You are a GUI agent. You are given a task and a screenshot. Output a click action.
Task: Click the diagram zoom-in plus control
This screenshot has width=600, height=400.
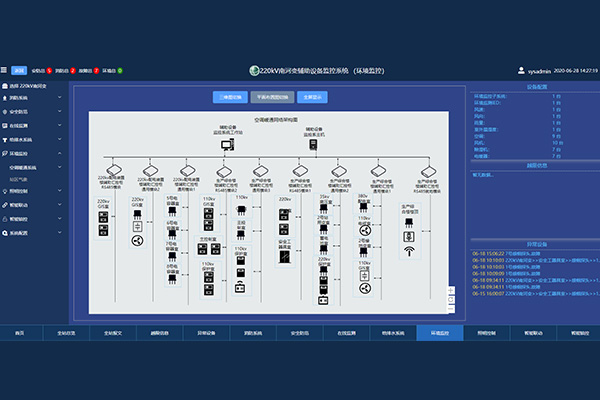click(451, 290)
